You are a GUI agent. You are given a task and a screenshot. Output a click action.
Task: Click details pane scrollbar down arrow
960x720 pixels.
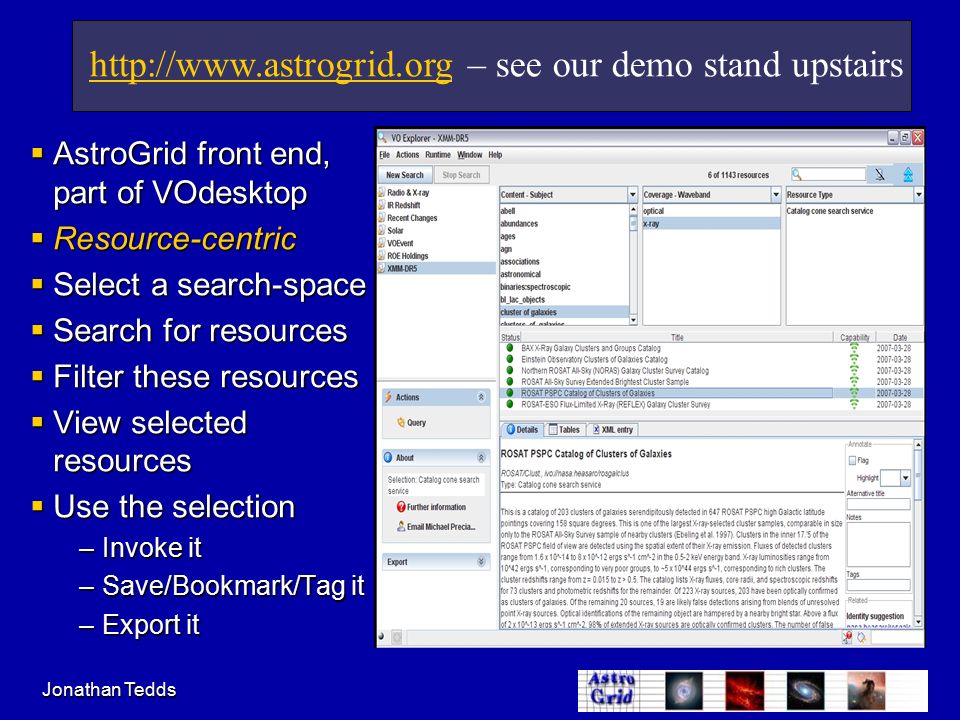pyautogui.click(x=918, y=622)
